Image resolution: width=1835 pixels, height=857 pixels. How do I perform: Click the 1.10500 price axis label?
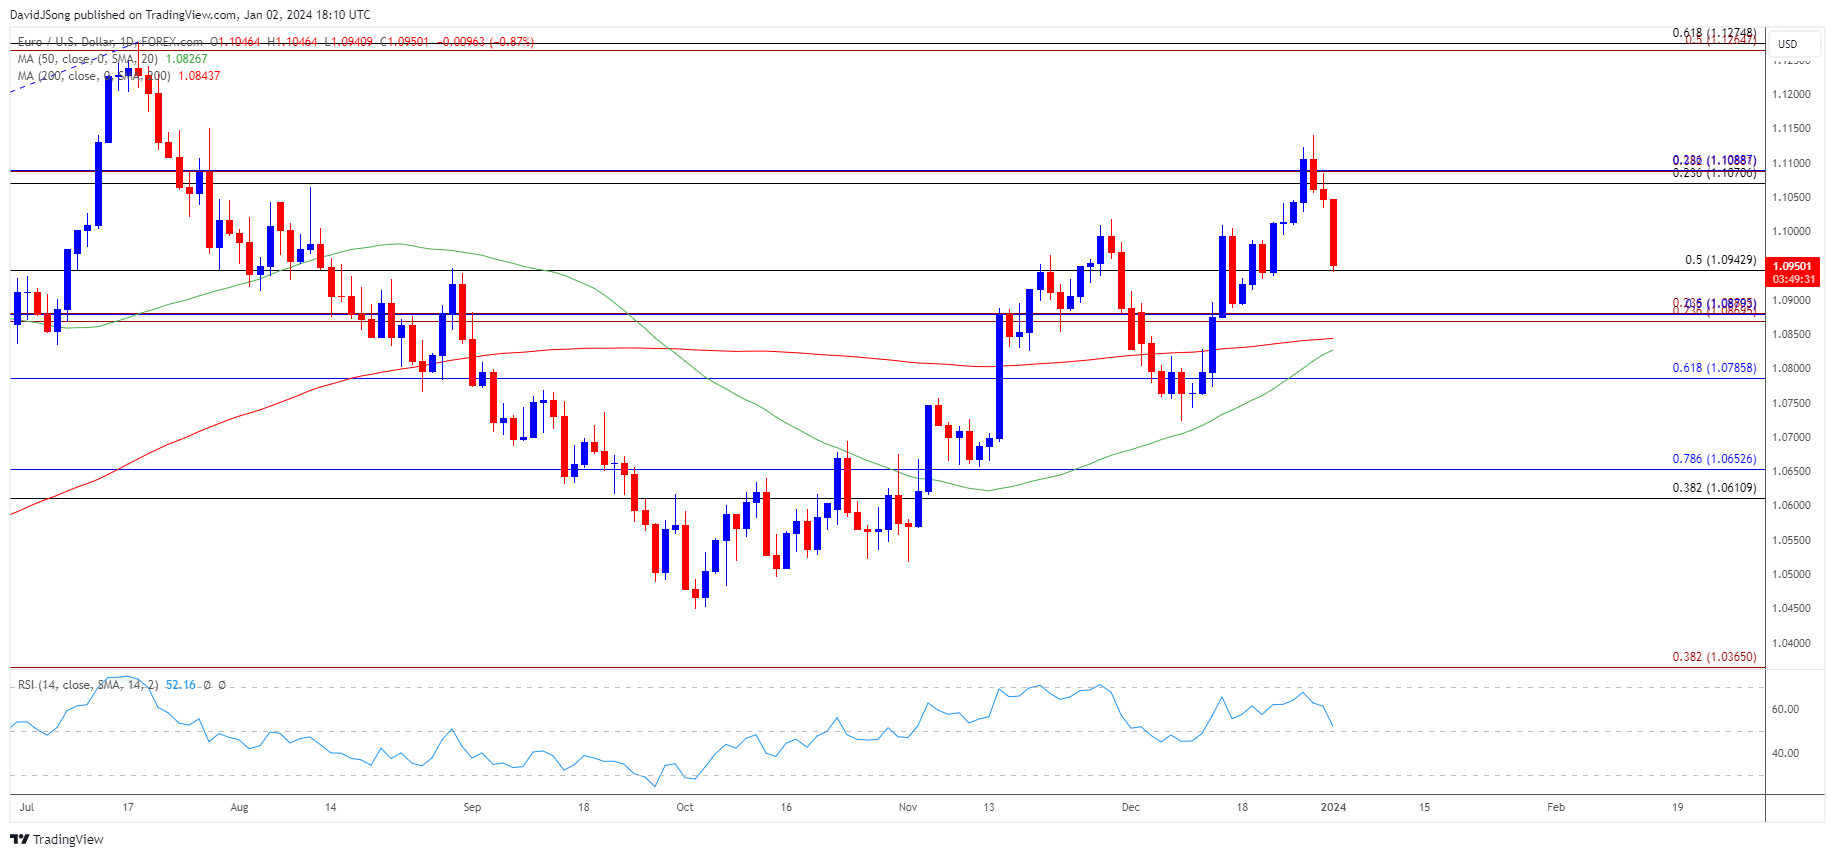(1791, 197)
